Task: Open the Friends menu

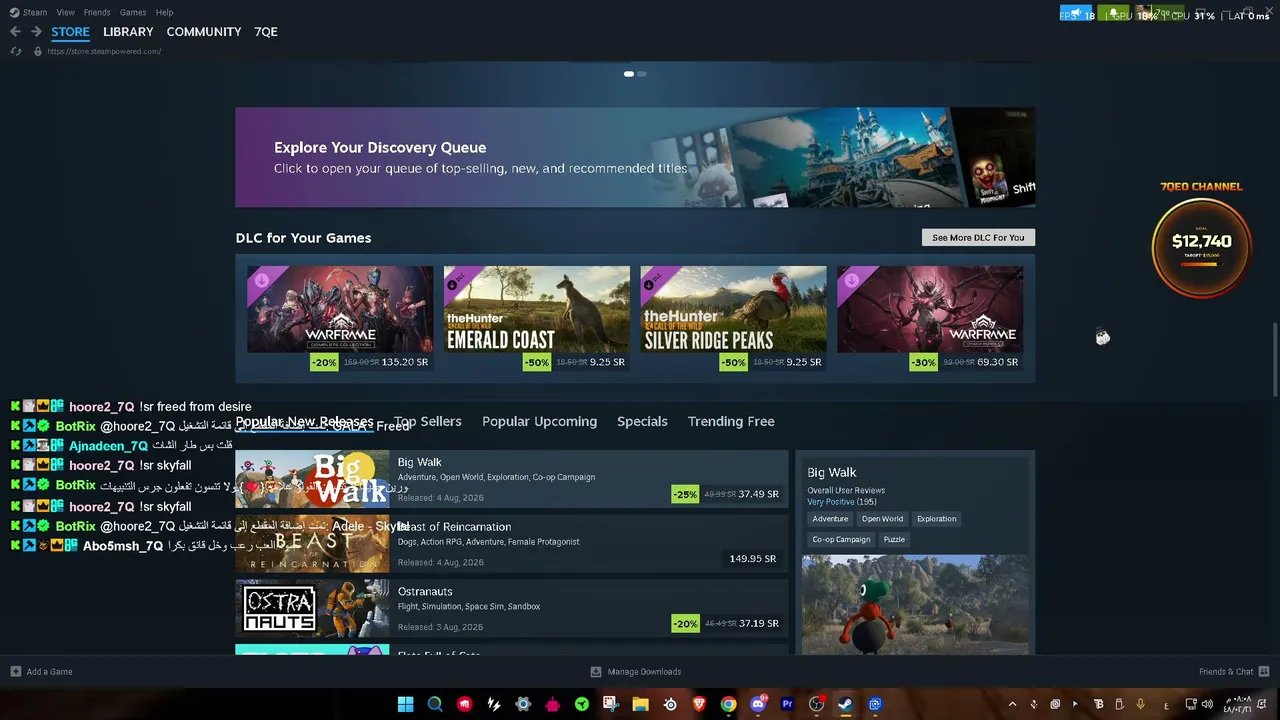Action: click(x=97, y=12)
